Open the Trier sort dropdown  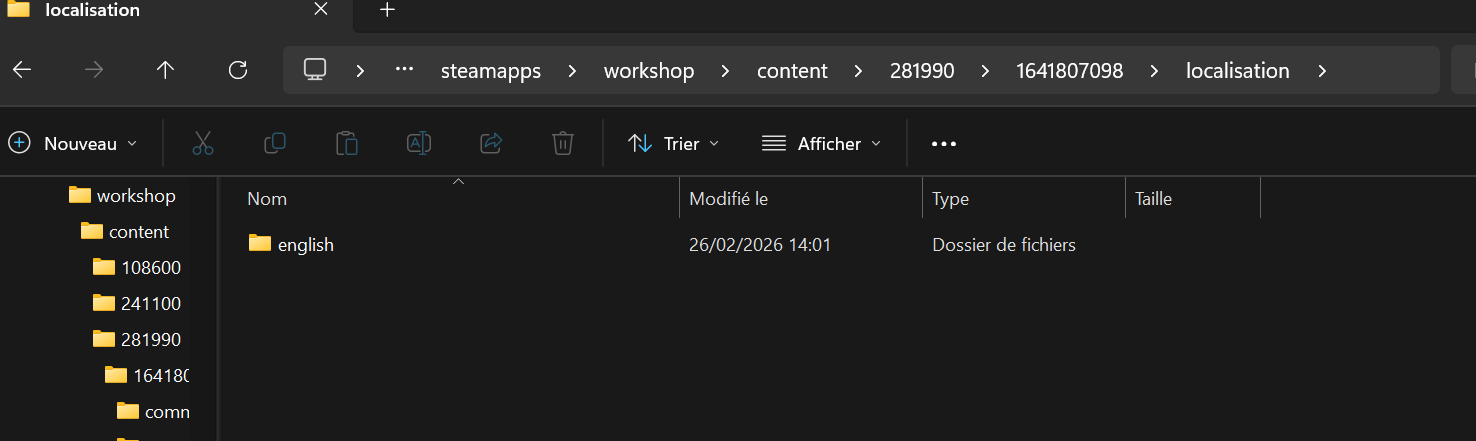click(x=673, y=143)
